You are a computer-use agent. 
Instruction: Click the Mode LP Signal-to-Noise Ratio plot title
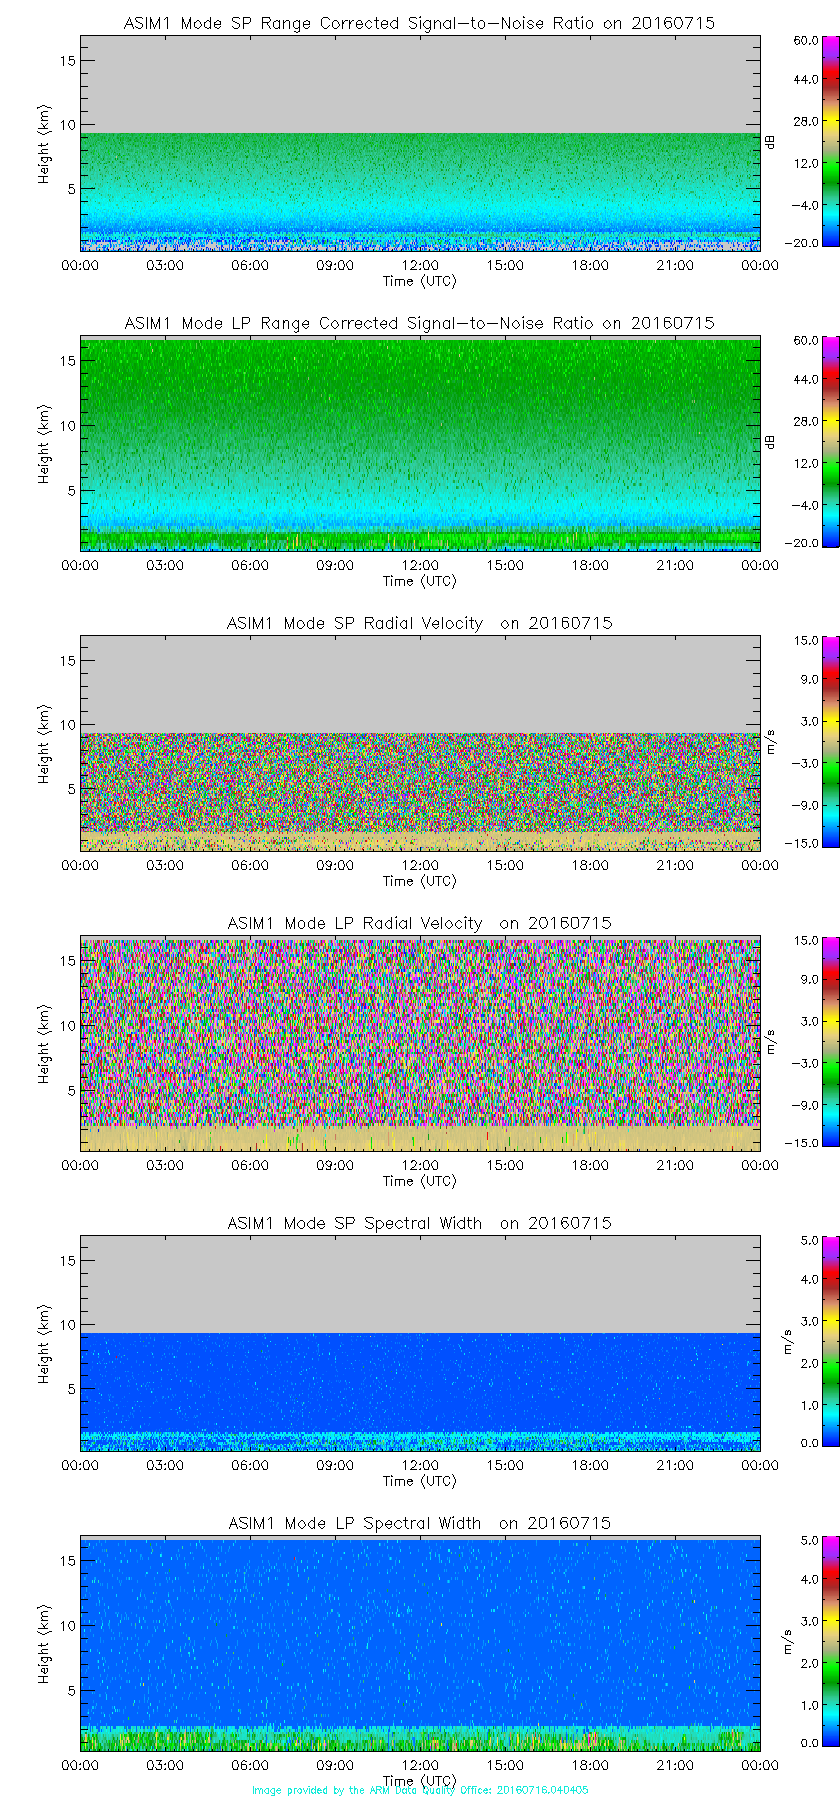point(419,323)
